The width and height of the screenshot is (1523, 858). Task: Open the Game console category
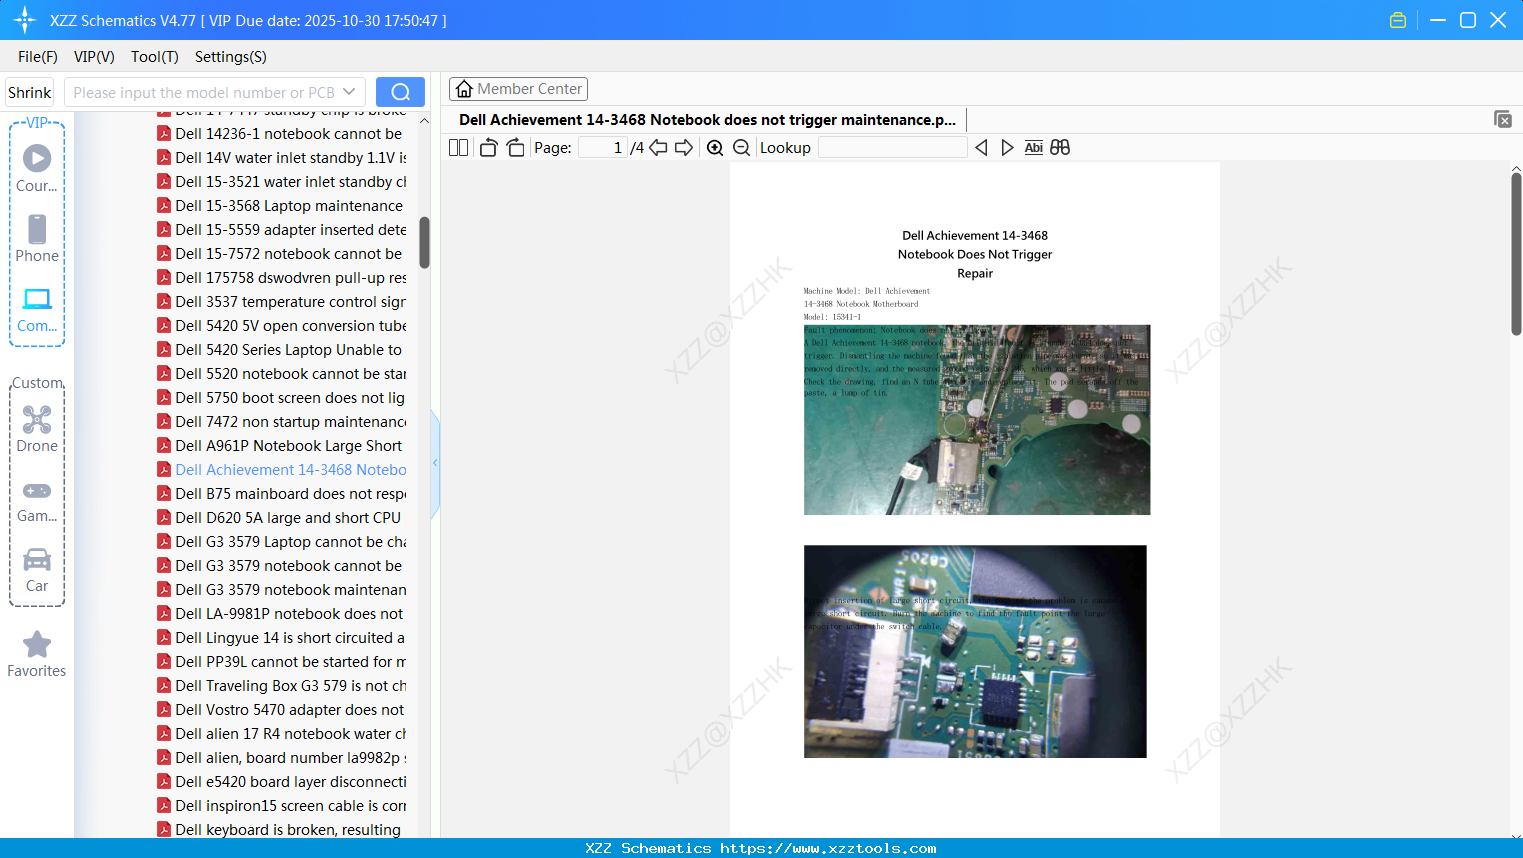pos(37,500)
